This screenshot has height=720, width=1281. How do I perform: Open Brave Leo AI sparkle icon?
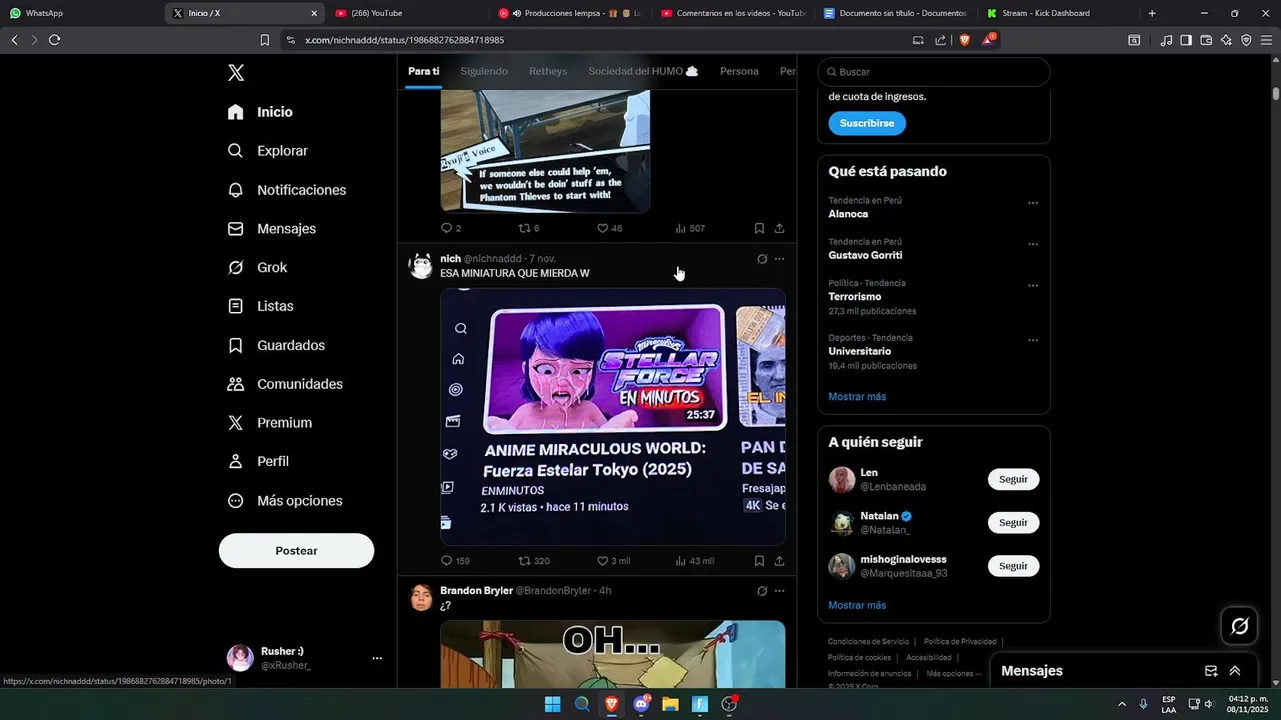point(1226,40)
